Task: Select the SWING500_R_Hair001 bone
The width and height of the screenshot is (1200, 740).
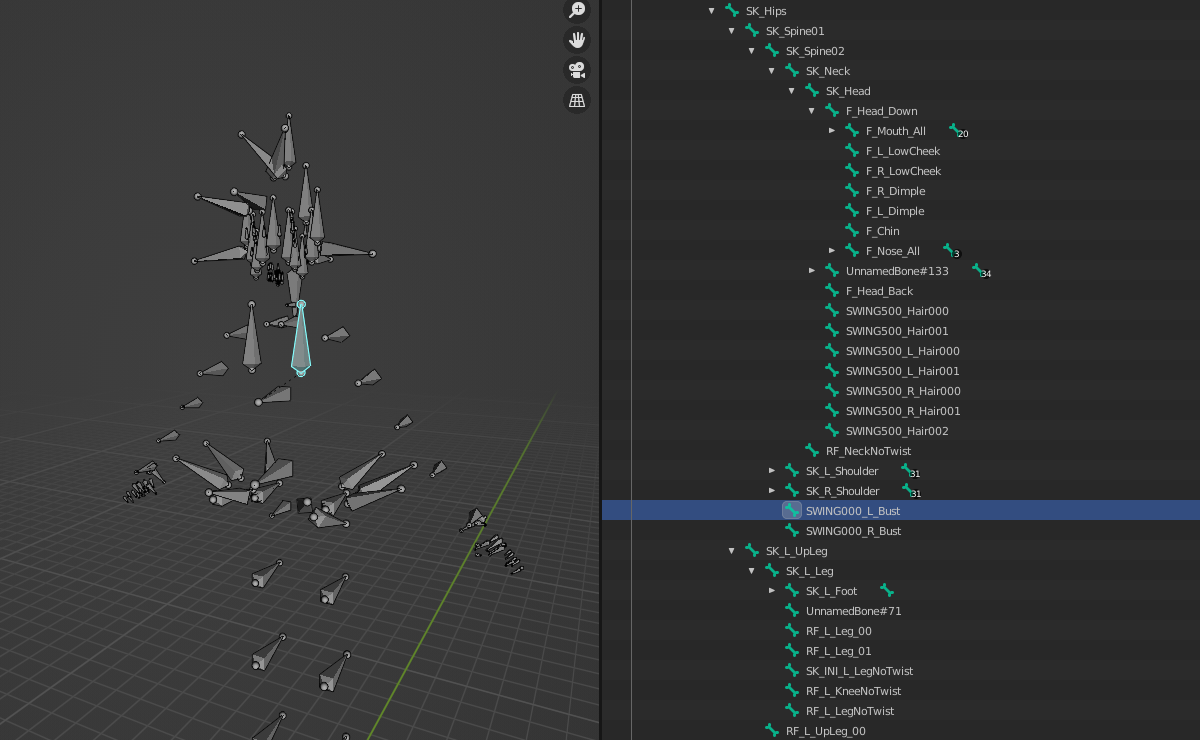Action: tap(903, 411)
